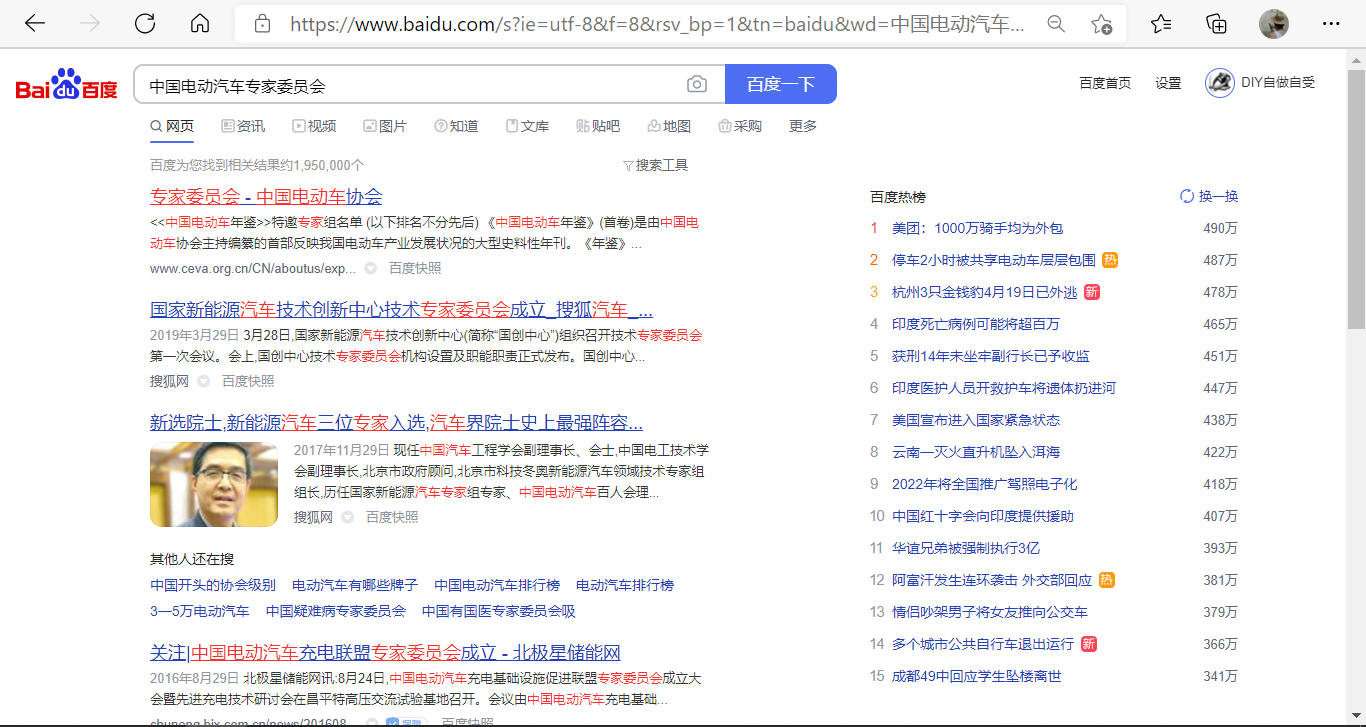
Task: Click related search 中国开头的协会级别
Action: point(213,585)
